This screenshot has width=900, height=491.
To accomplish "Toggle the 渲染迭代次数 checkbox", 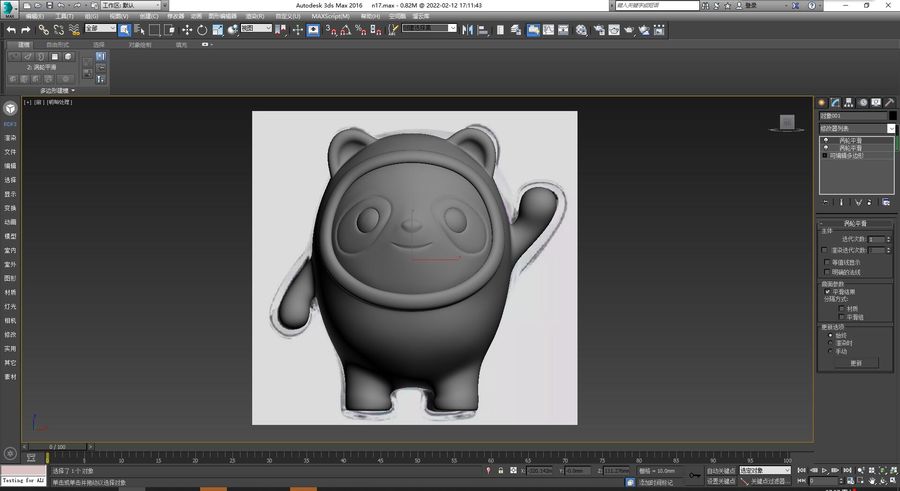I will coord(824,250).
